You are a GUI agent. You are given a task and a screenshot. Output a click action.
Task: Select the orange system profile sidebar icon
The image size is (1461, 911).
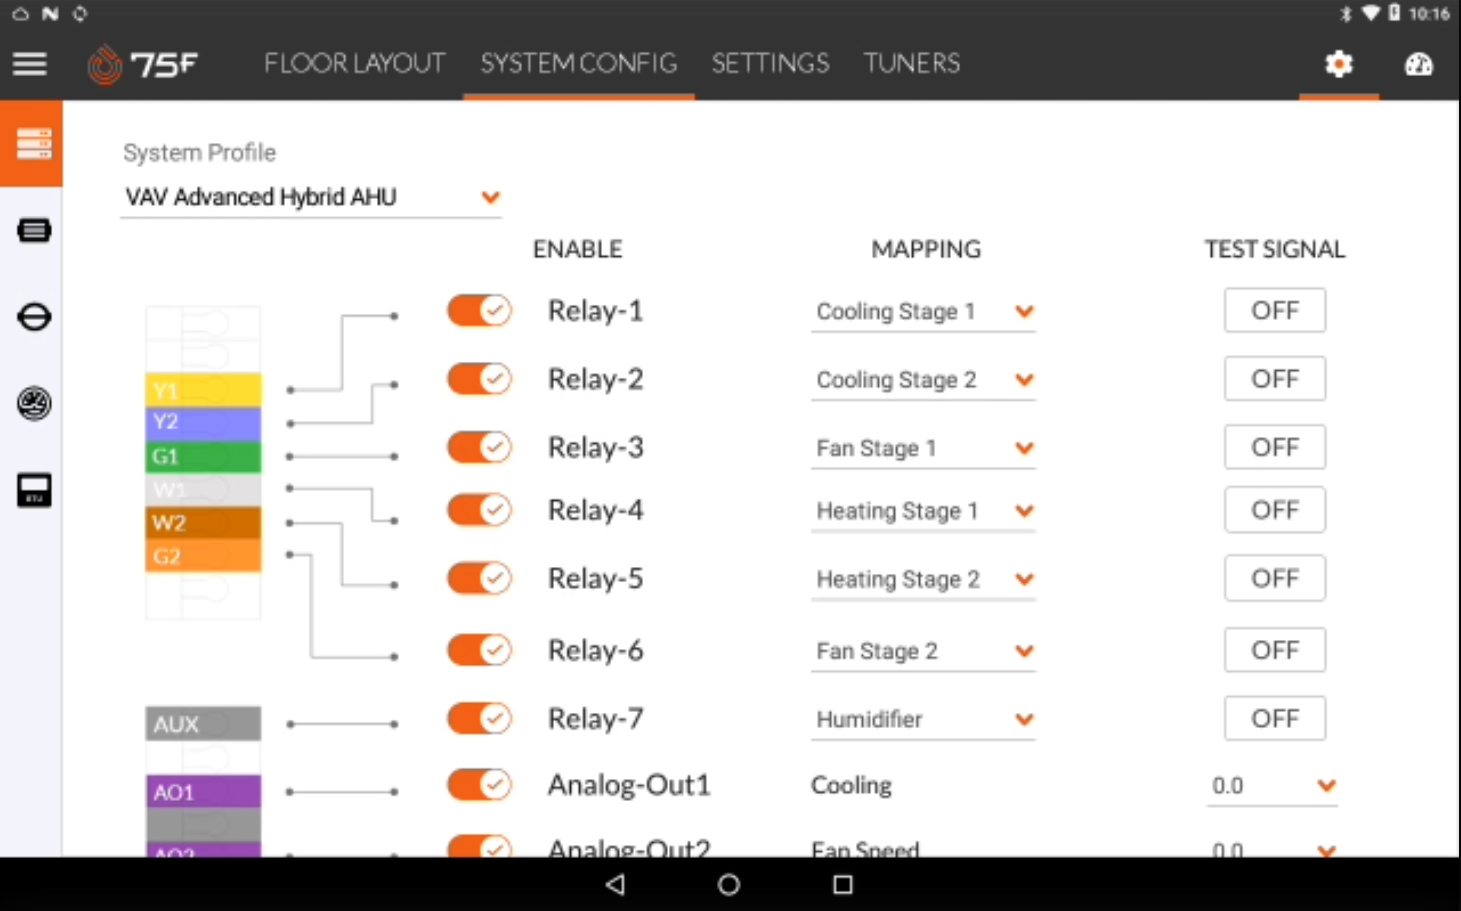tap(32, 143)
